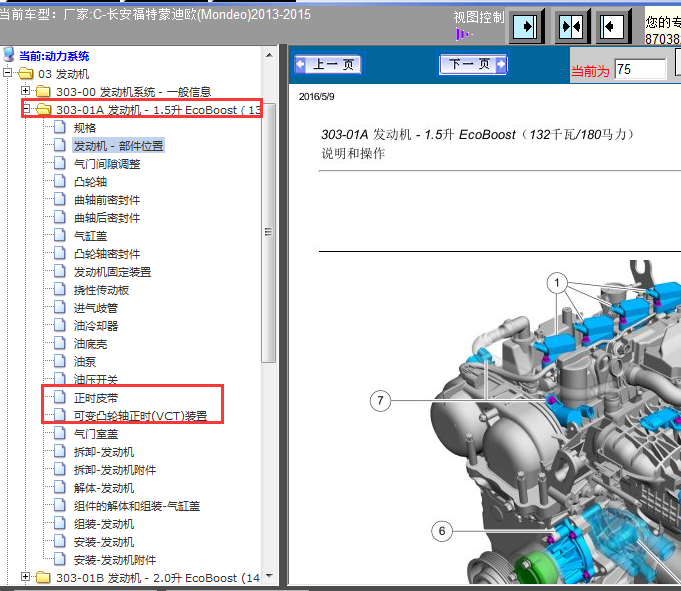681x591 pixels.
Task: Open the 气缸盖 document
Action: (90, 236)
